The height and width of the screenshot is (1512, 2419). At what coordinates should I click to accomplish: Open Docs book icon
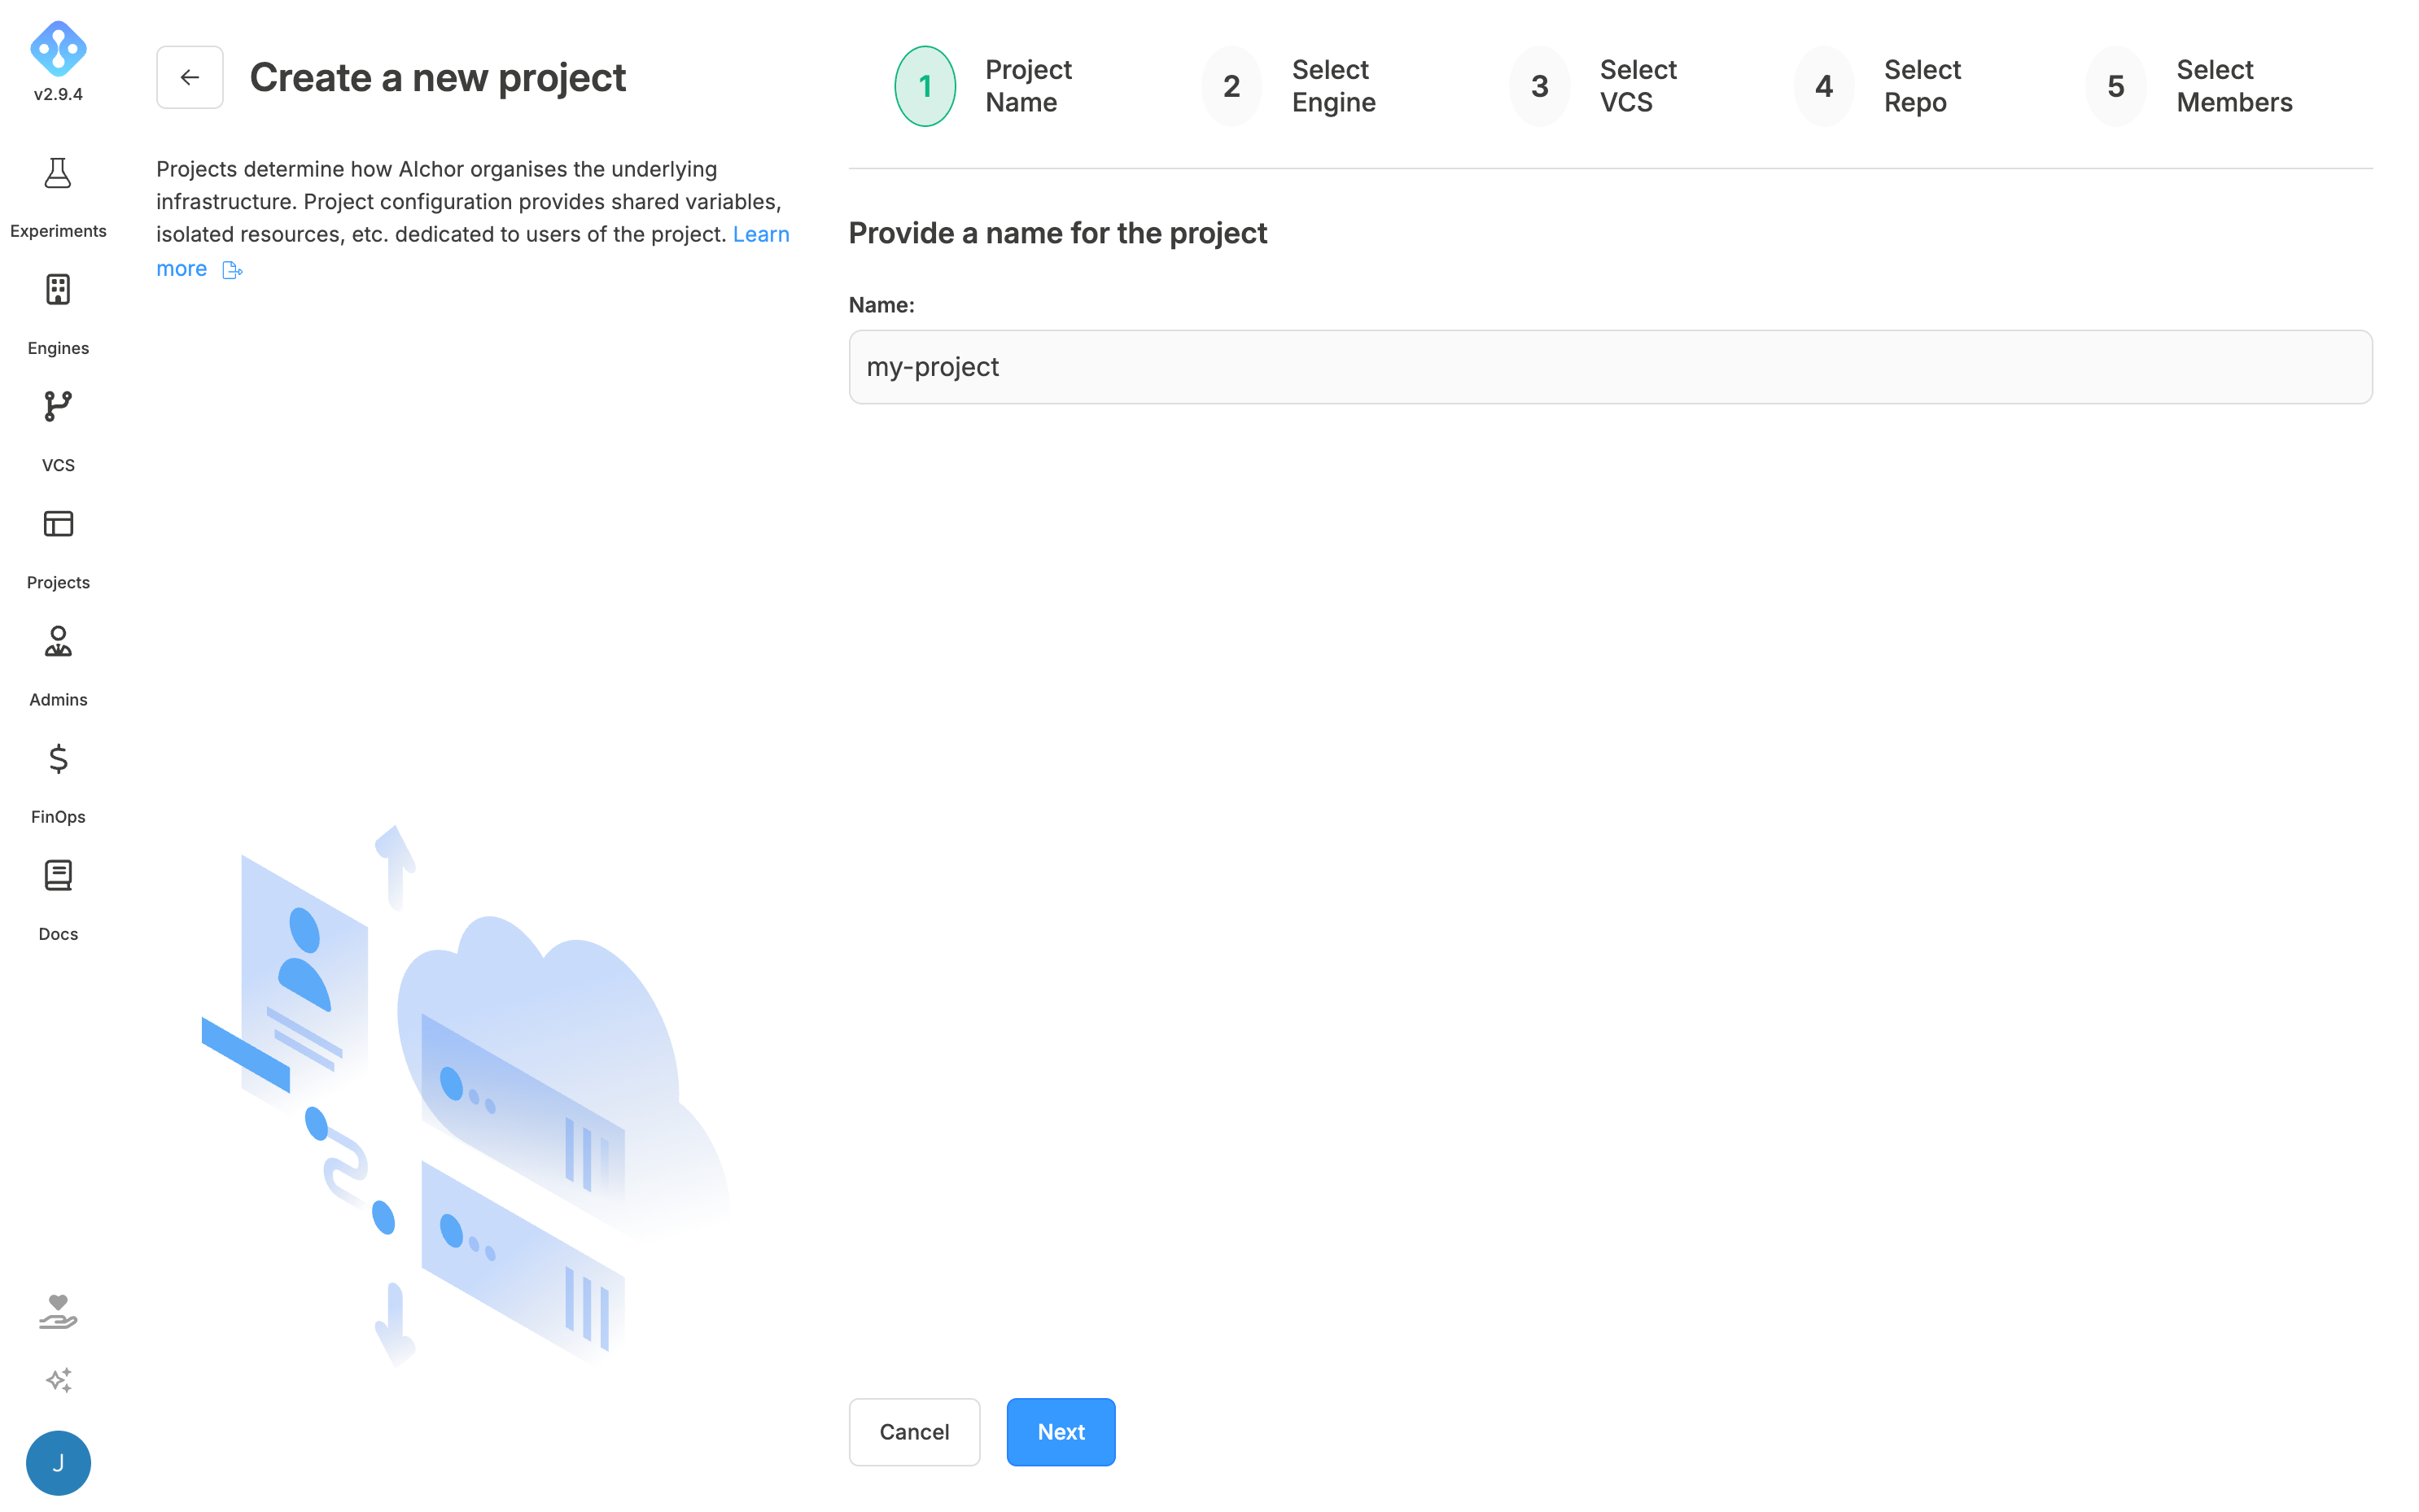58,875
